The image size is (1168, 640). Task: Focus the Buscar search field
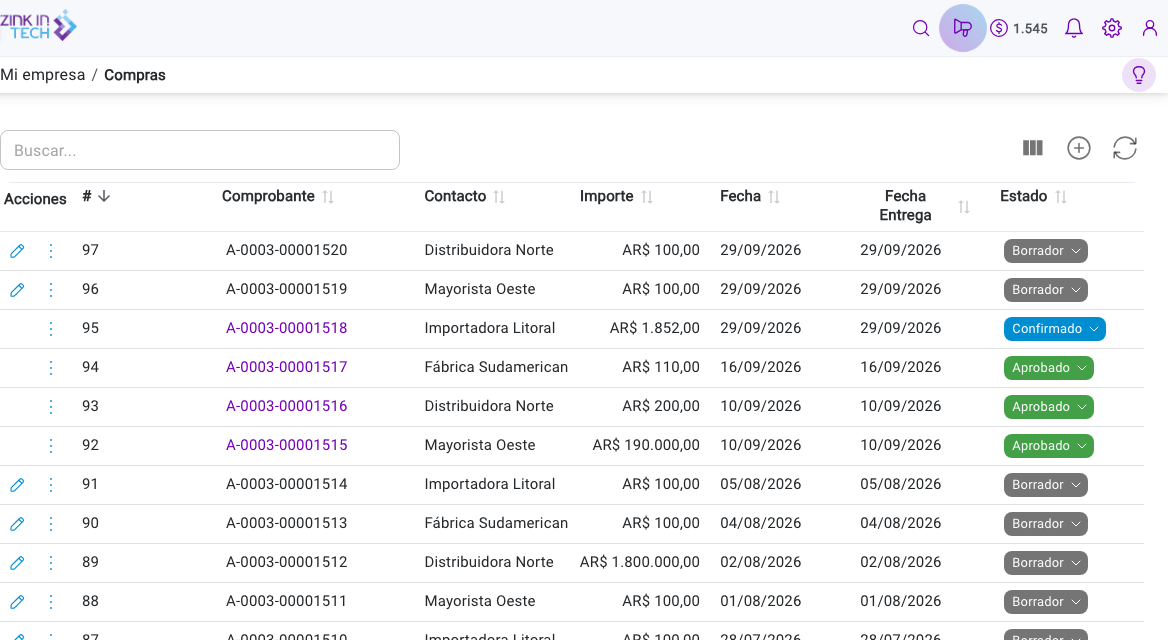click(x=200, y=151)
